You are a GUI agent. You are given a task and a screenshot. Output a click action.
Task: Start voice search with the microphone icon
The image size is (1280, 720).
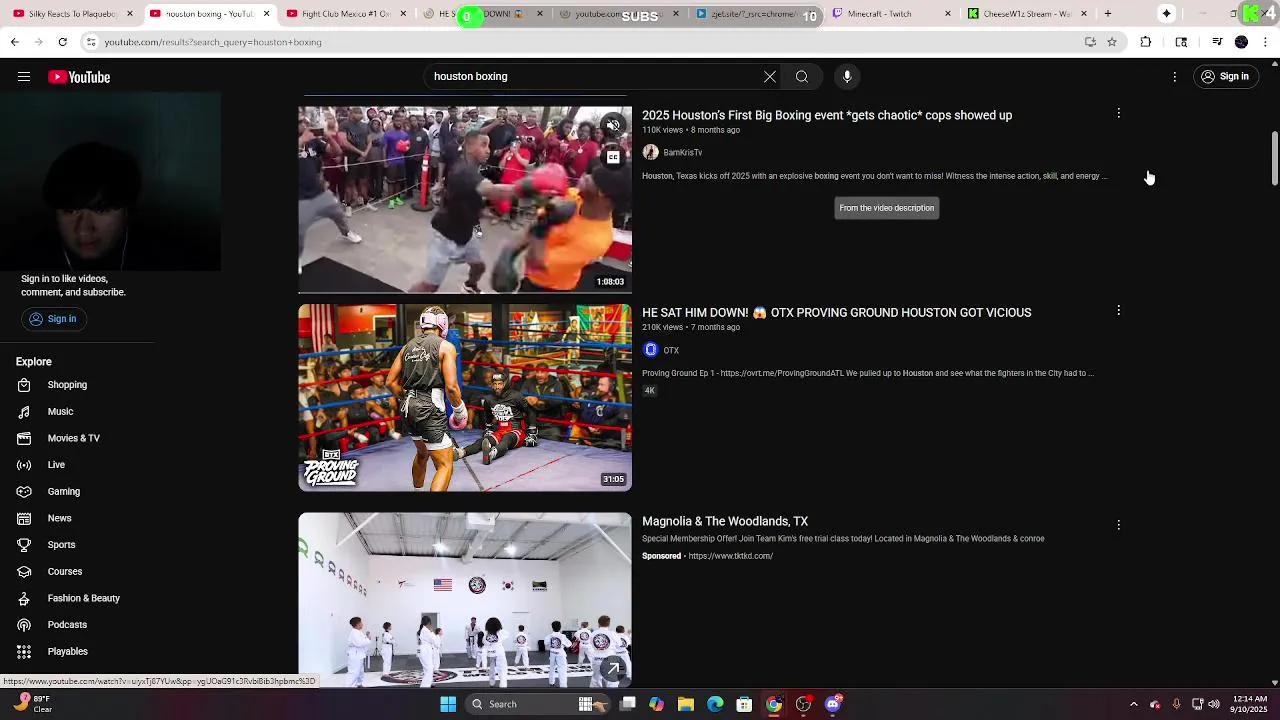coord(847,77)
